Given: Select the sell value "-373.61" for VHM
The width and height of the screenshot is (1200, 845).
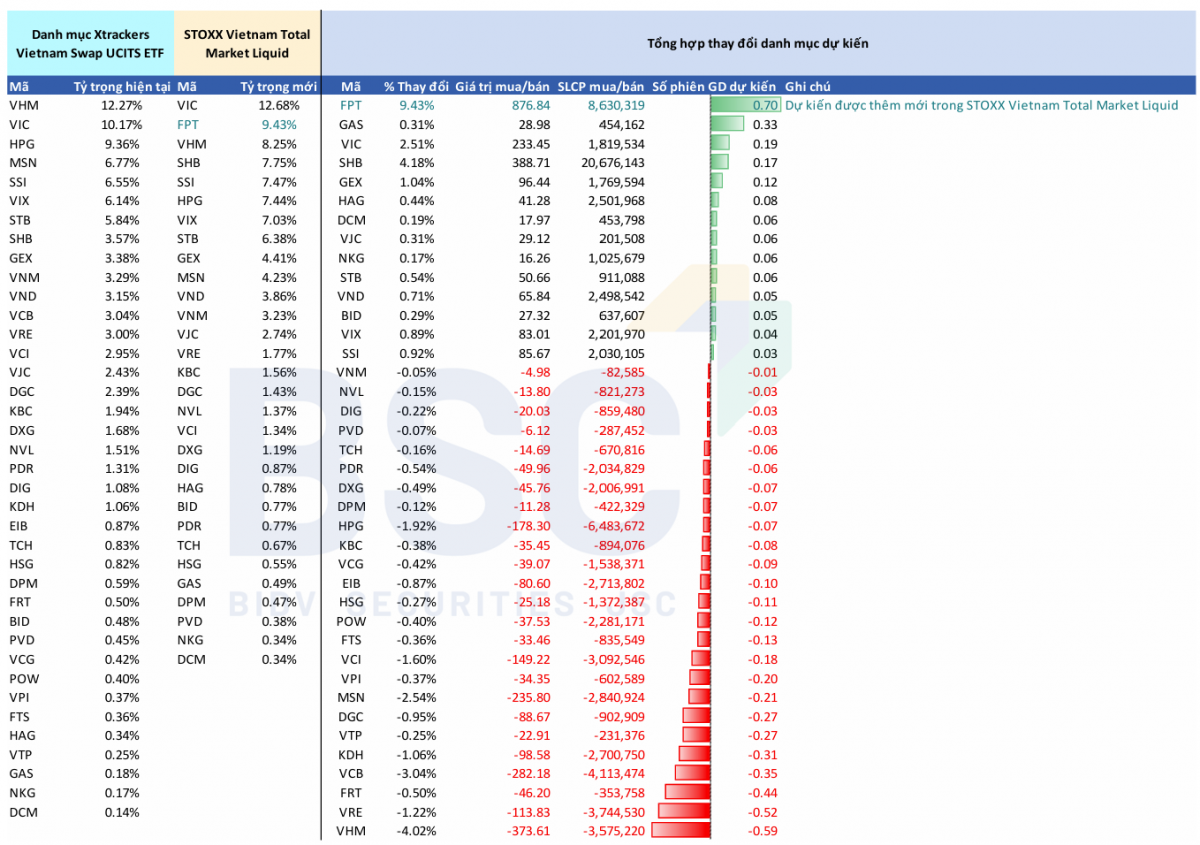Looking at the screenshot, I should point(528,831).
